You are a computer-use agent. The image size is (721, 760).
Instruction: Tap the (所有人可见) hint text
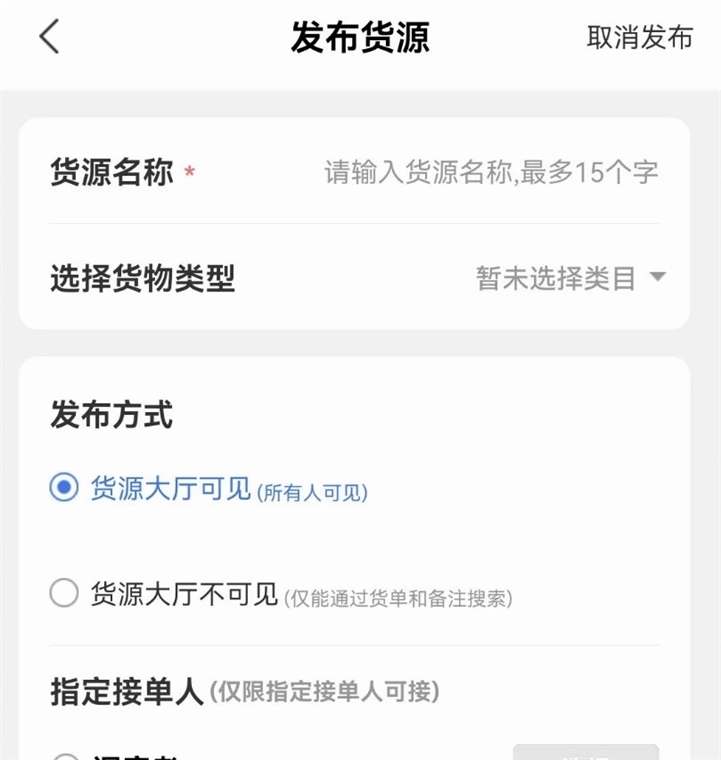(x=312, y=492)
